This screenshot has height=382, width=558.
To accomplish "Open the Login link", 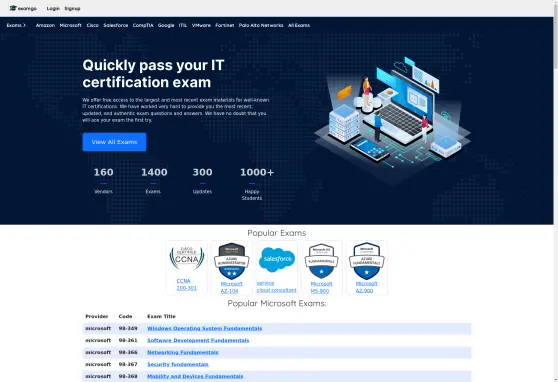I will click(53, 8).
